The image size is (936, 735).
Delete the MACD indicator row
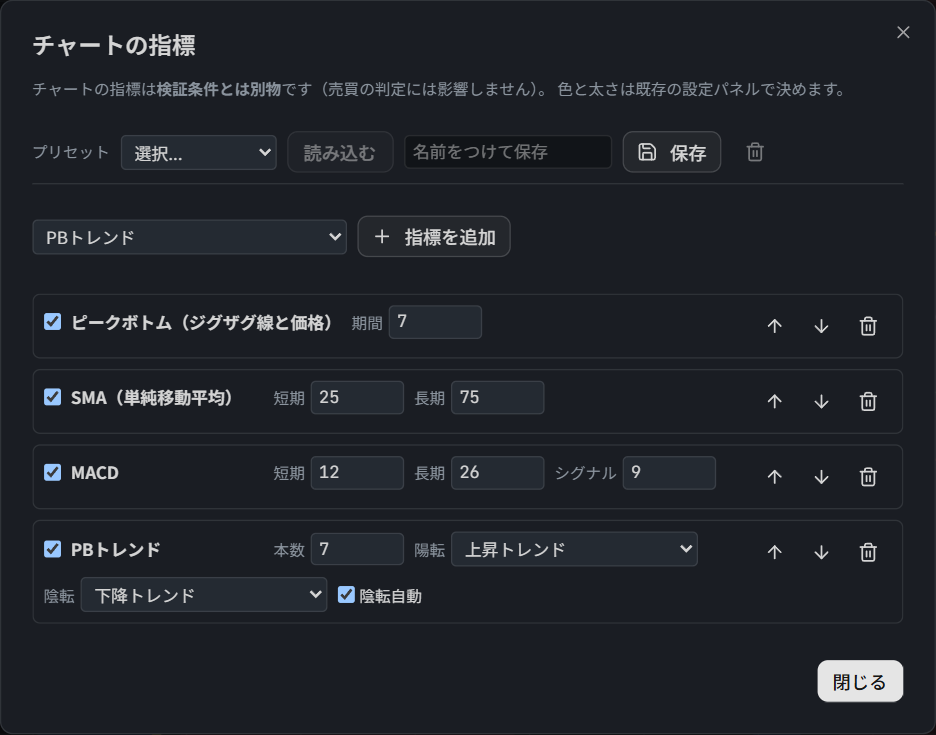pos(868,476)
